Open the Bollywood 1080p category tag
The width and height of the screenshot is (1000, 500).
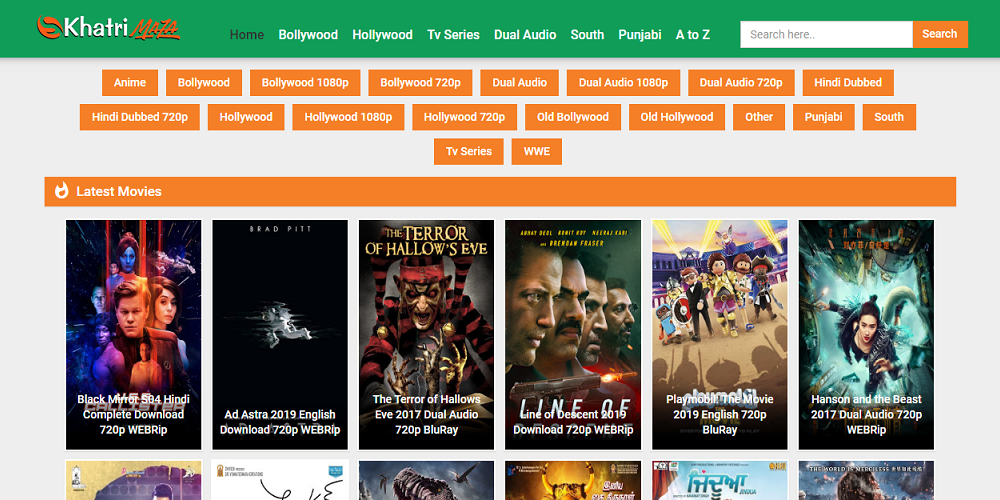click(305, 82)
